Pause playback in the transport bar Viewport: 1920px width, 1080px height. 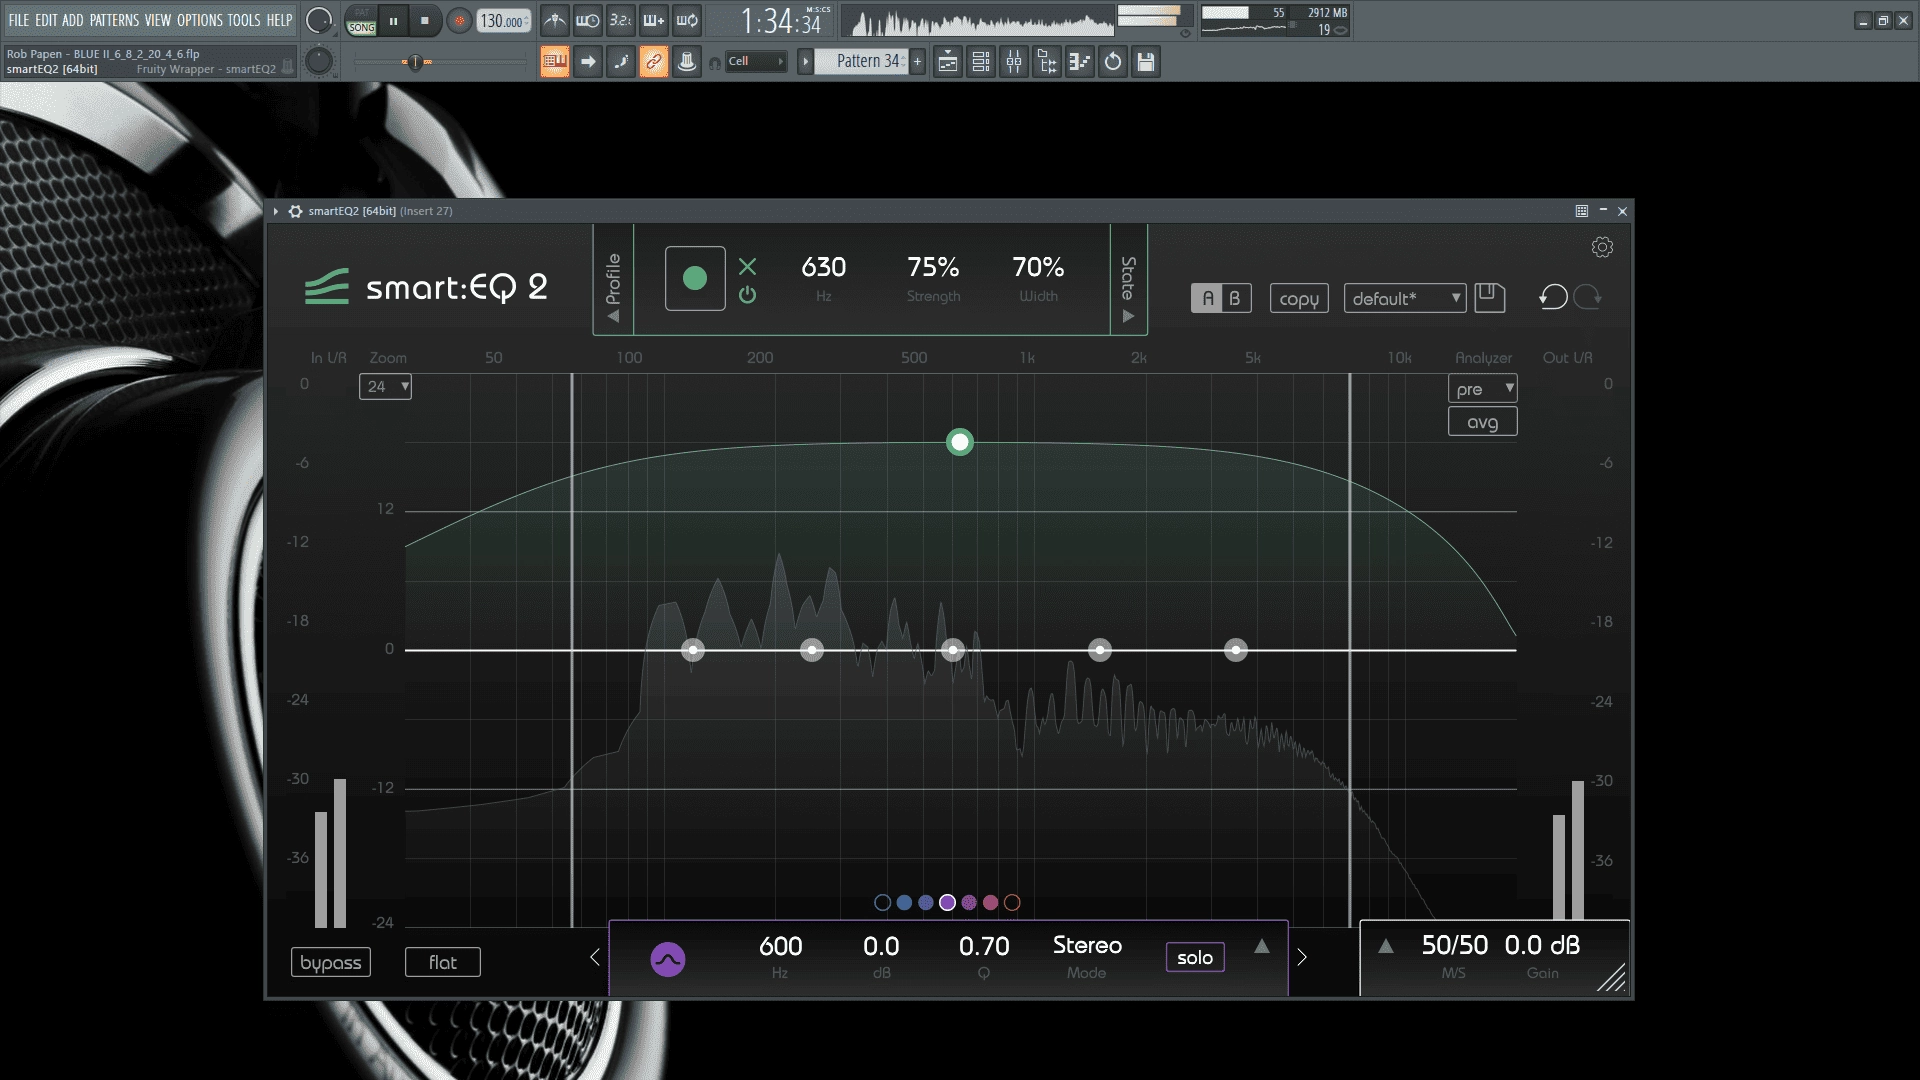click(393, 21)
